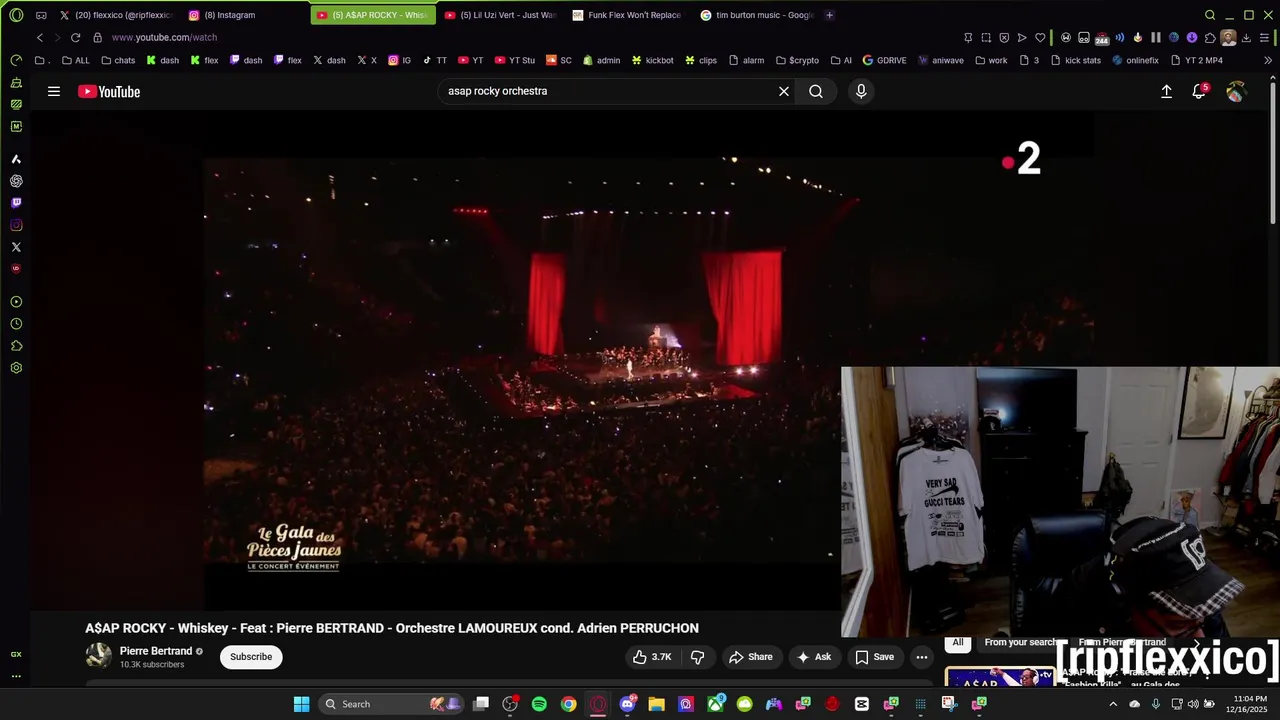
Task: Open the YouTube account avatar menu
Action: click(x=1236, y=91)
